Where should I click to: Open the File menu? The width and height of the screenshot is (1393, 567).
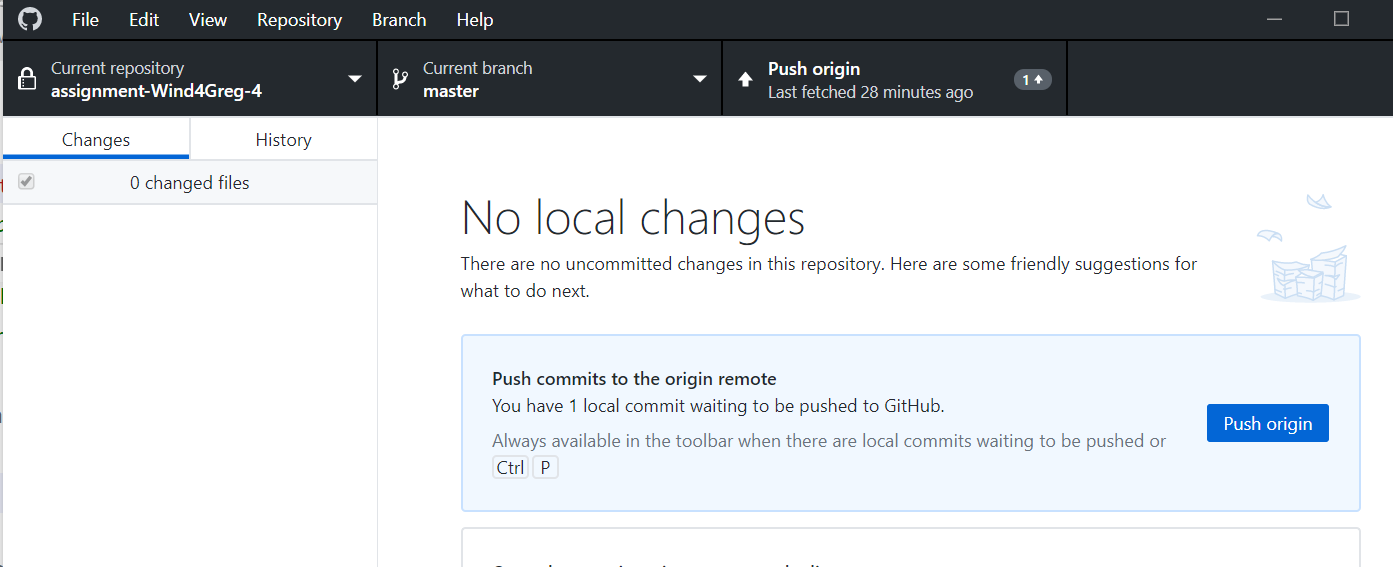pos(85,20)
